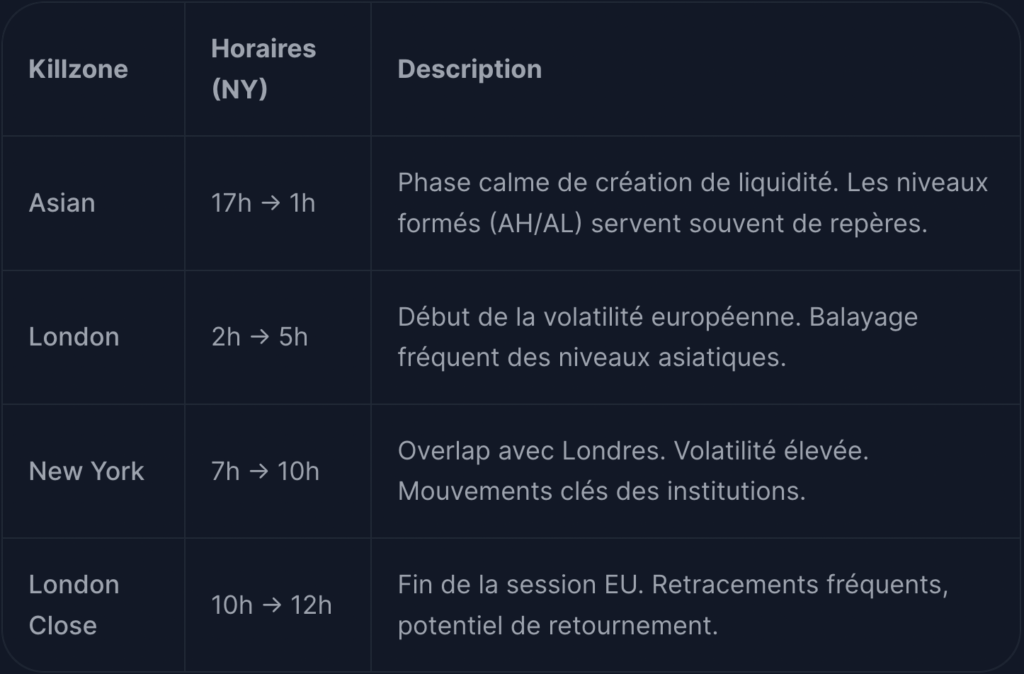Click the London Close killzone cell

(x=74, y=605)
